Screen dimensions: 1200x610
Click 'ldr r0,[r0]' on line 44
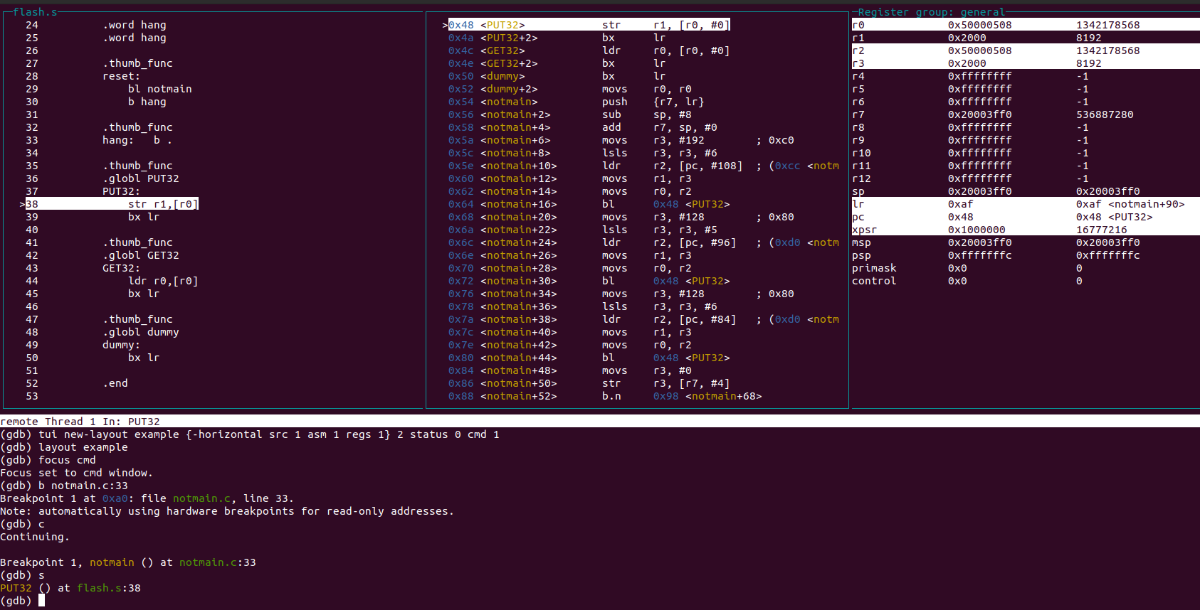click(163, 280)
